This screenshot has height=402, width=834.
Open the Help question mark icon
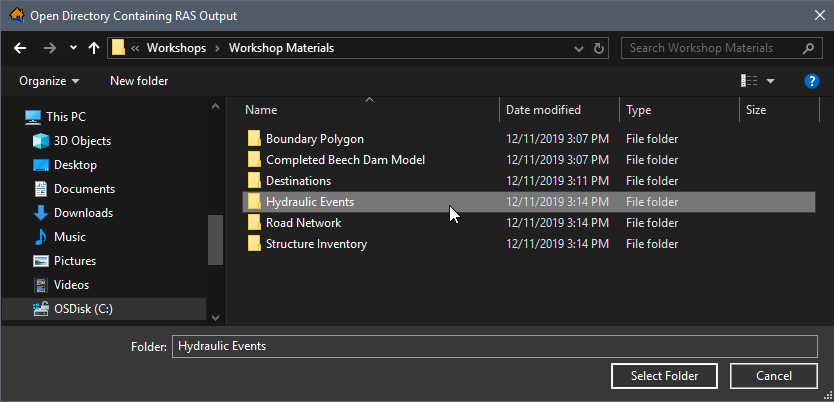(812, 81)
